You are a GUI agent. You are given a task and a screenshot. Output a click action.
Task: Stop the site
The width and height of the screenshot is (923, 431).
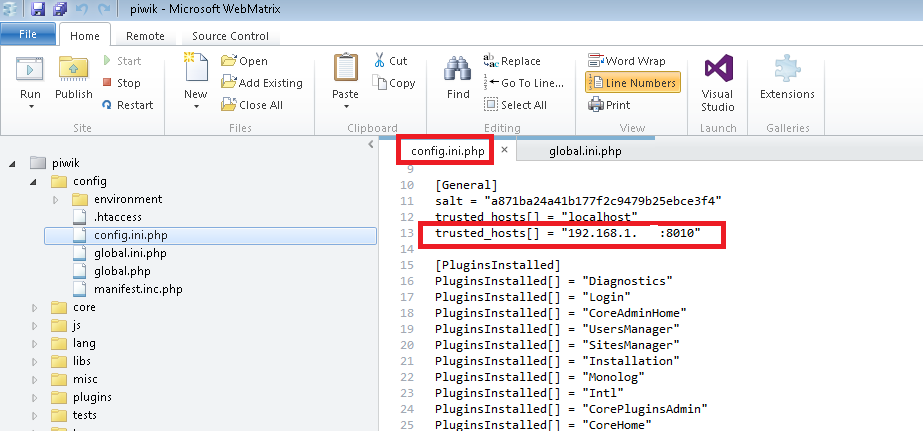click(121, 83)
